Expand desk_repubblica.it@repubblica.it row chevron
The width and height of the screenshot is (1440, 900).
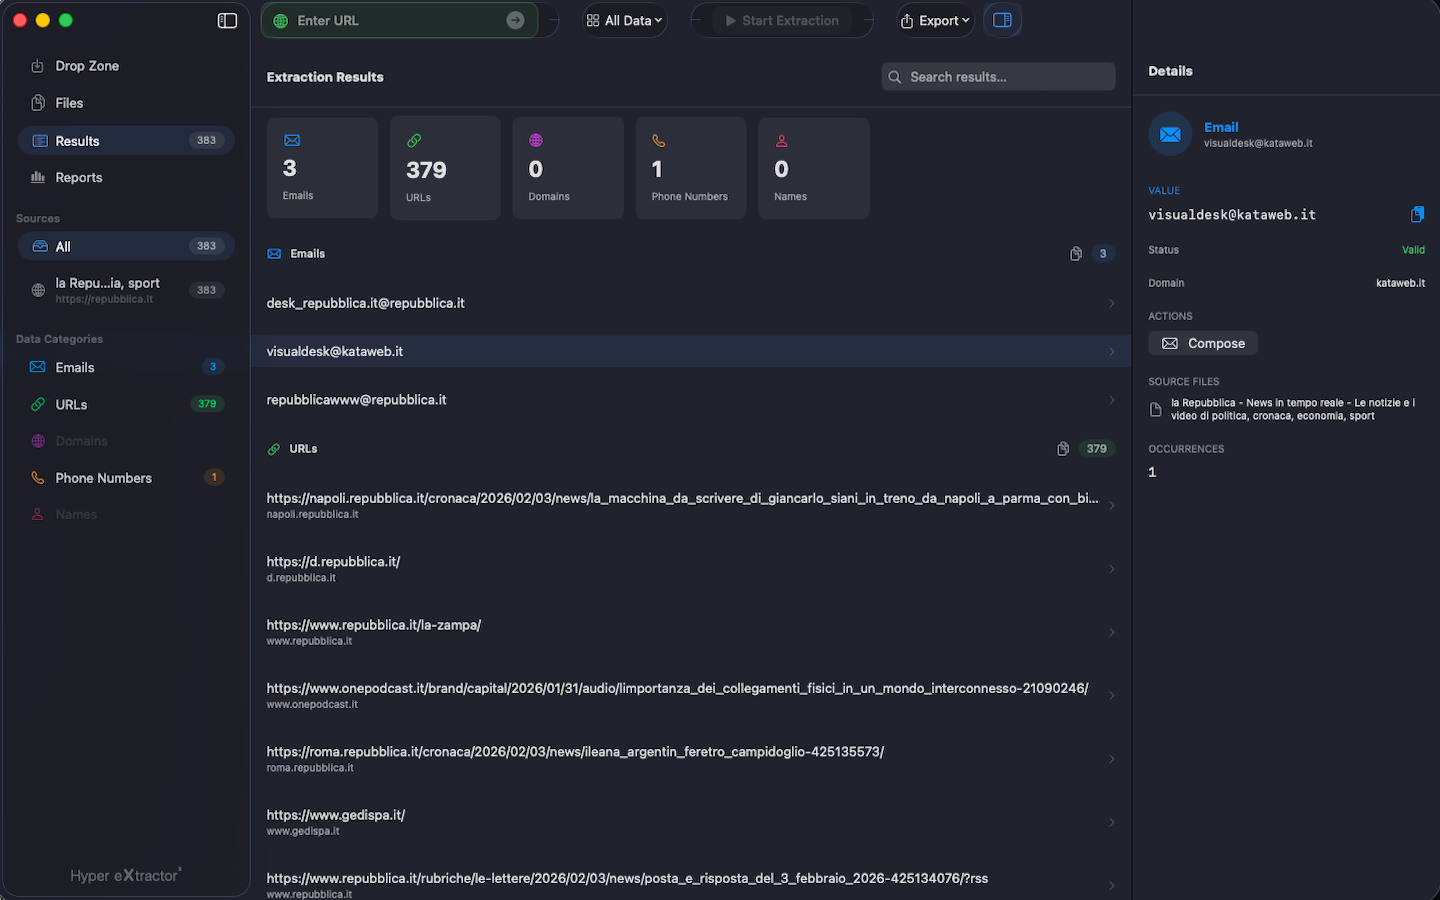pos(1111,304)
